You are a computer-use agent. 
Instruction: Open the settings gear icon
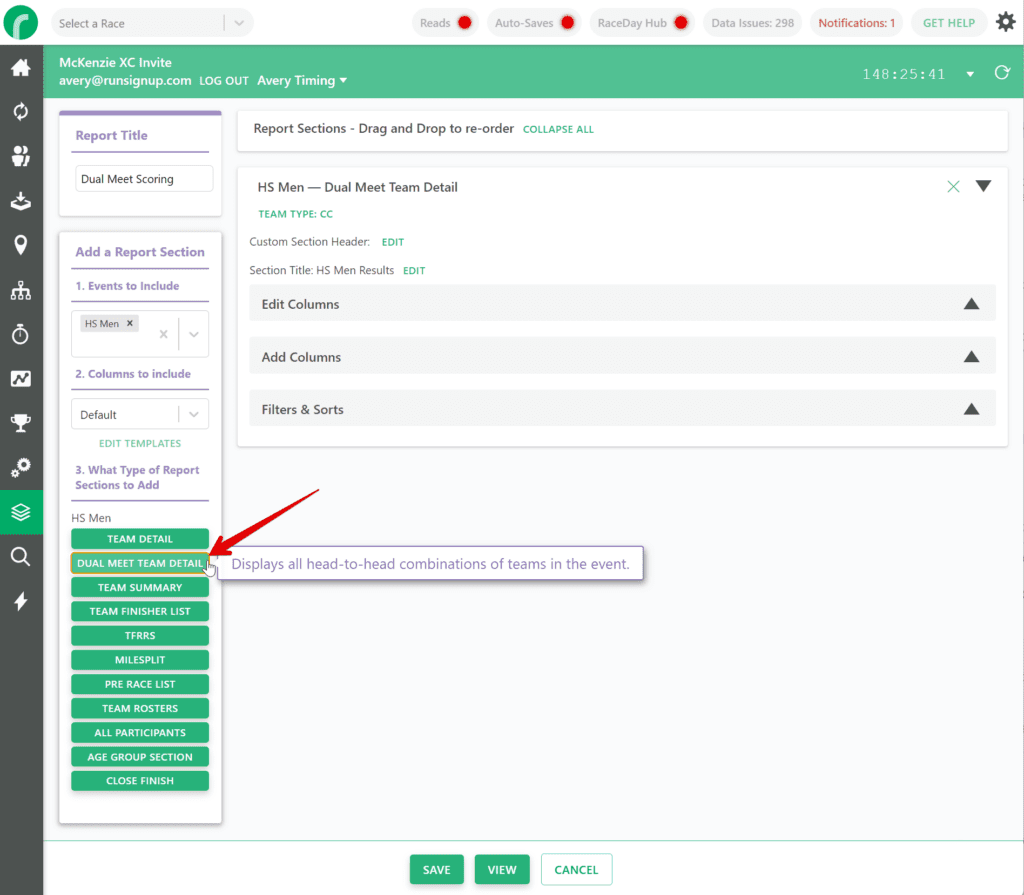(x=1006, y=22)
